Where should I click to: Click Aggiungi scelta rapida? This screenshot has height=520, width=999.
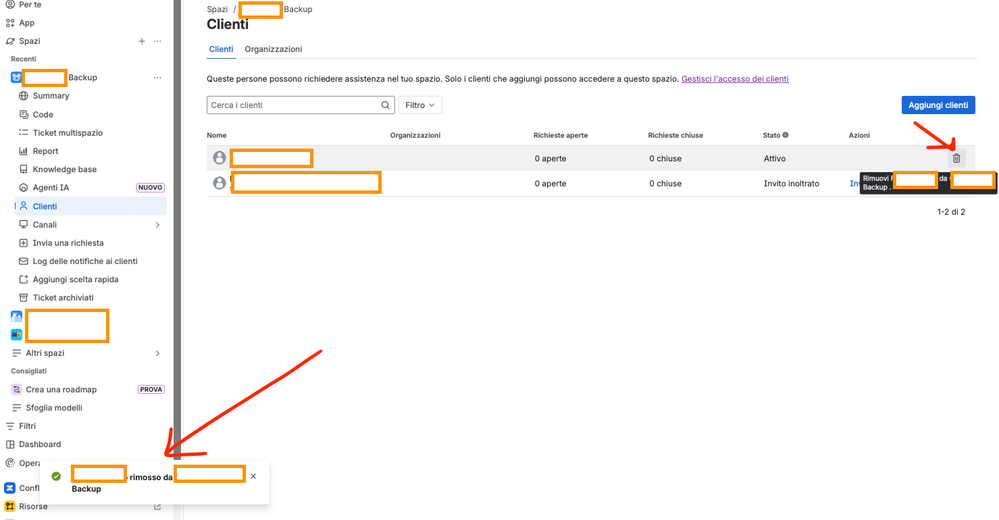pos(75,279)
